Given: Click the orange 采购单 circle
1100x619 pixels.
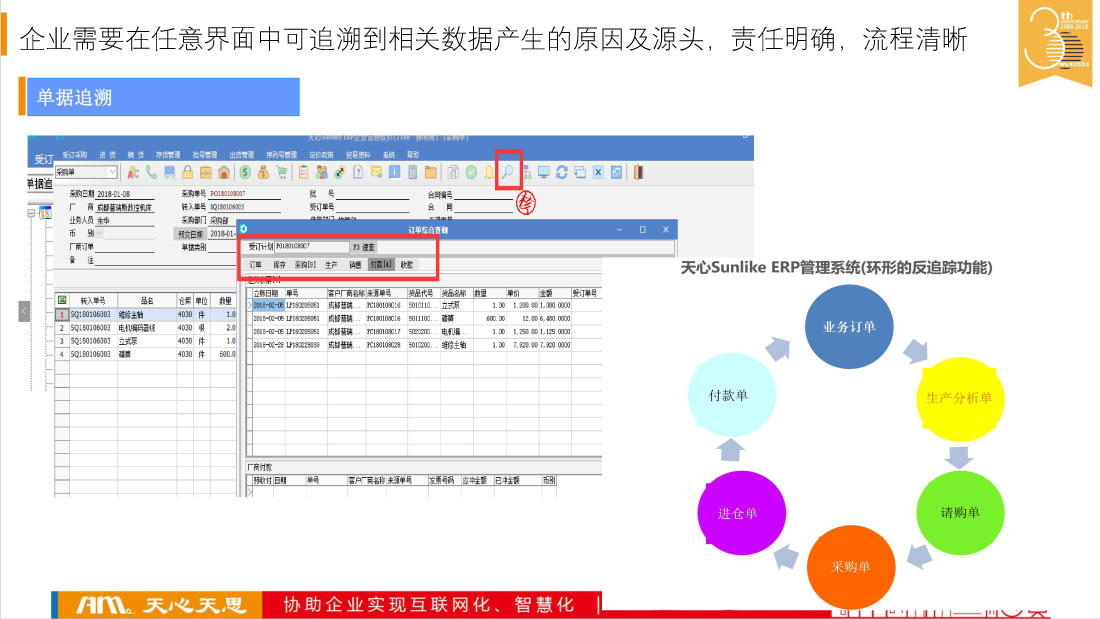Looking at the screenshot, I should click(850, 567).
